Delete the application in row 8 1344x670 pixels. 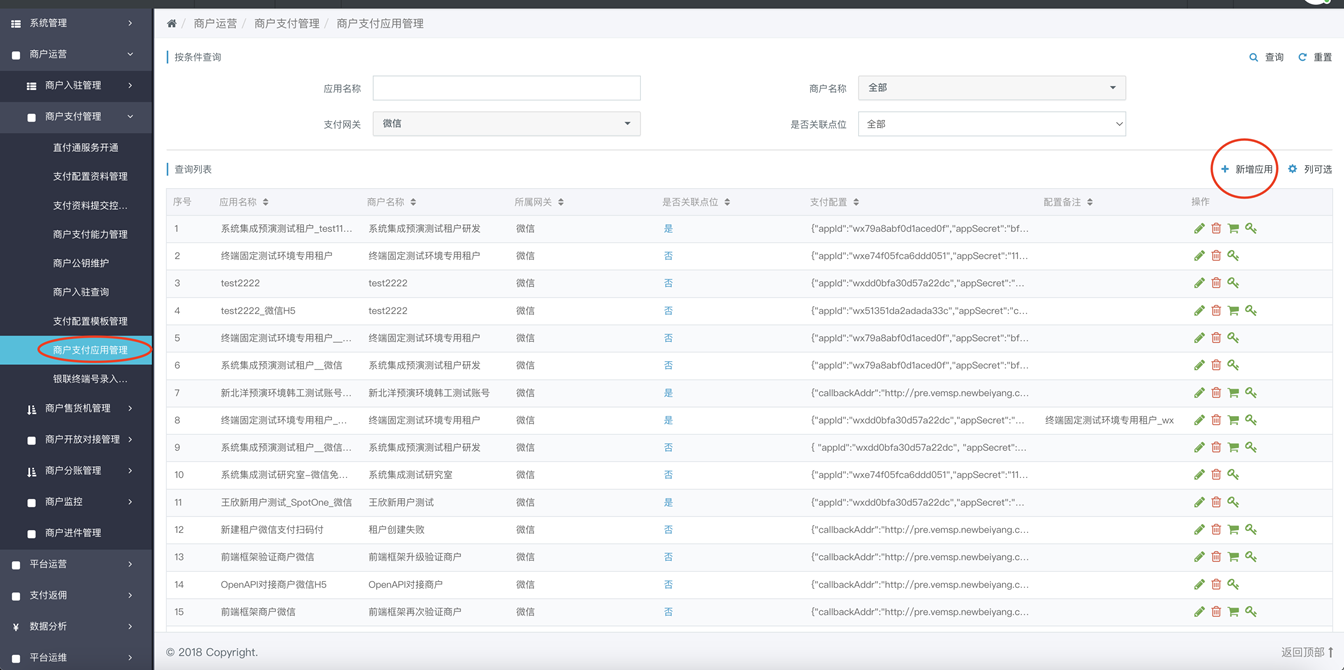[1216, 420]
